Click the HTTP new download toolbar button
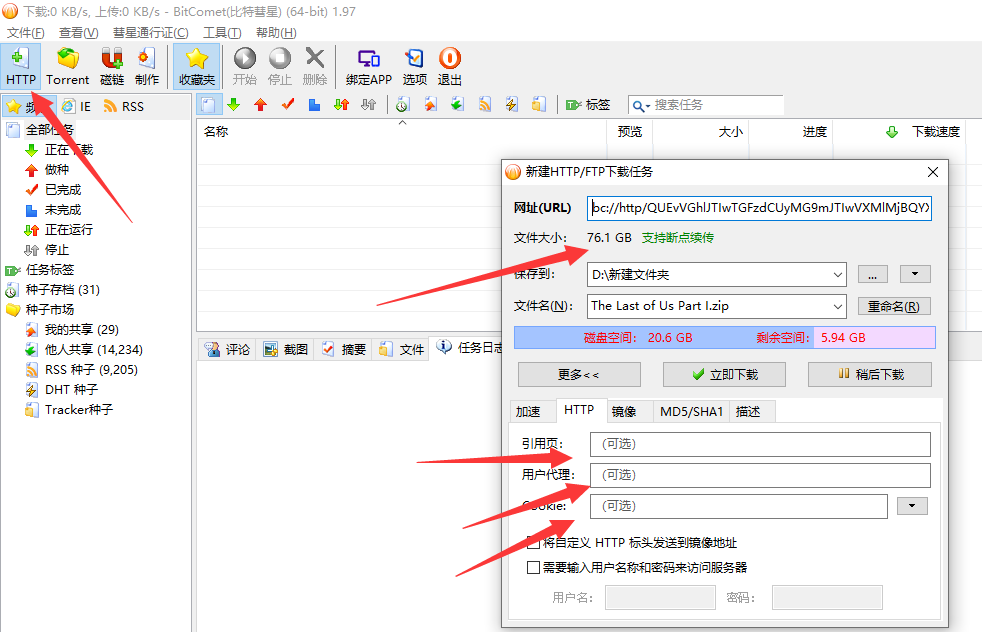This screenshot has width=982, height=632. 21,66
